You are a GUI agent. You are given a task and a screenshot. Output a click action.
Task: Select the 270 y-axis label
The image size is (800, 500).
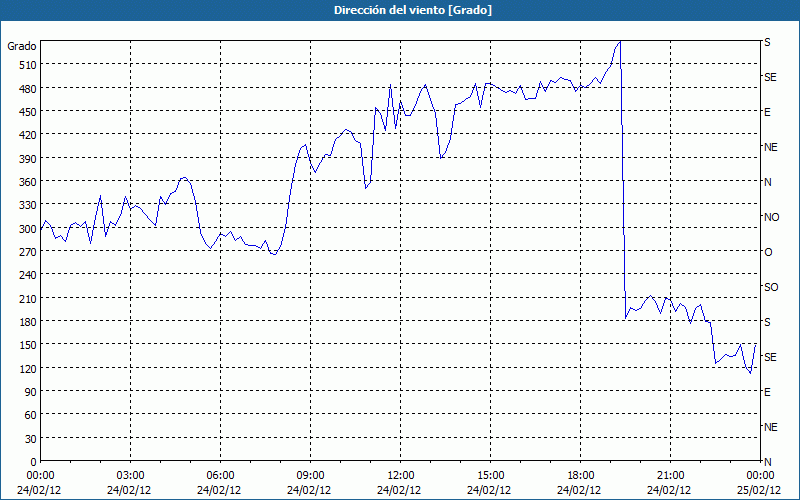[28, 252]
